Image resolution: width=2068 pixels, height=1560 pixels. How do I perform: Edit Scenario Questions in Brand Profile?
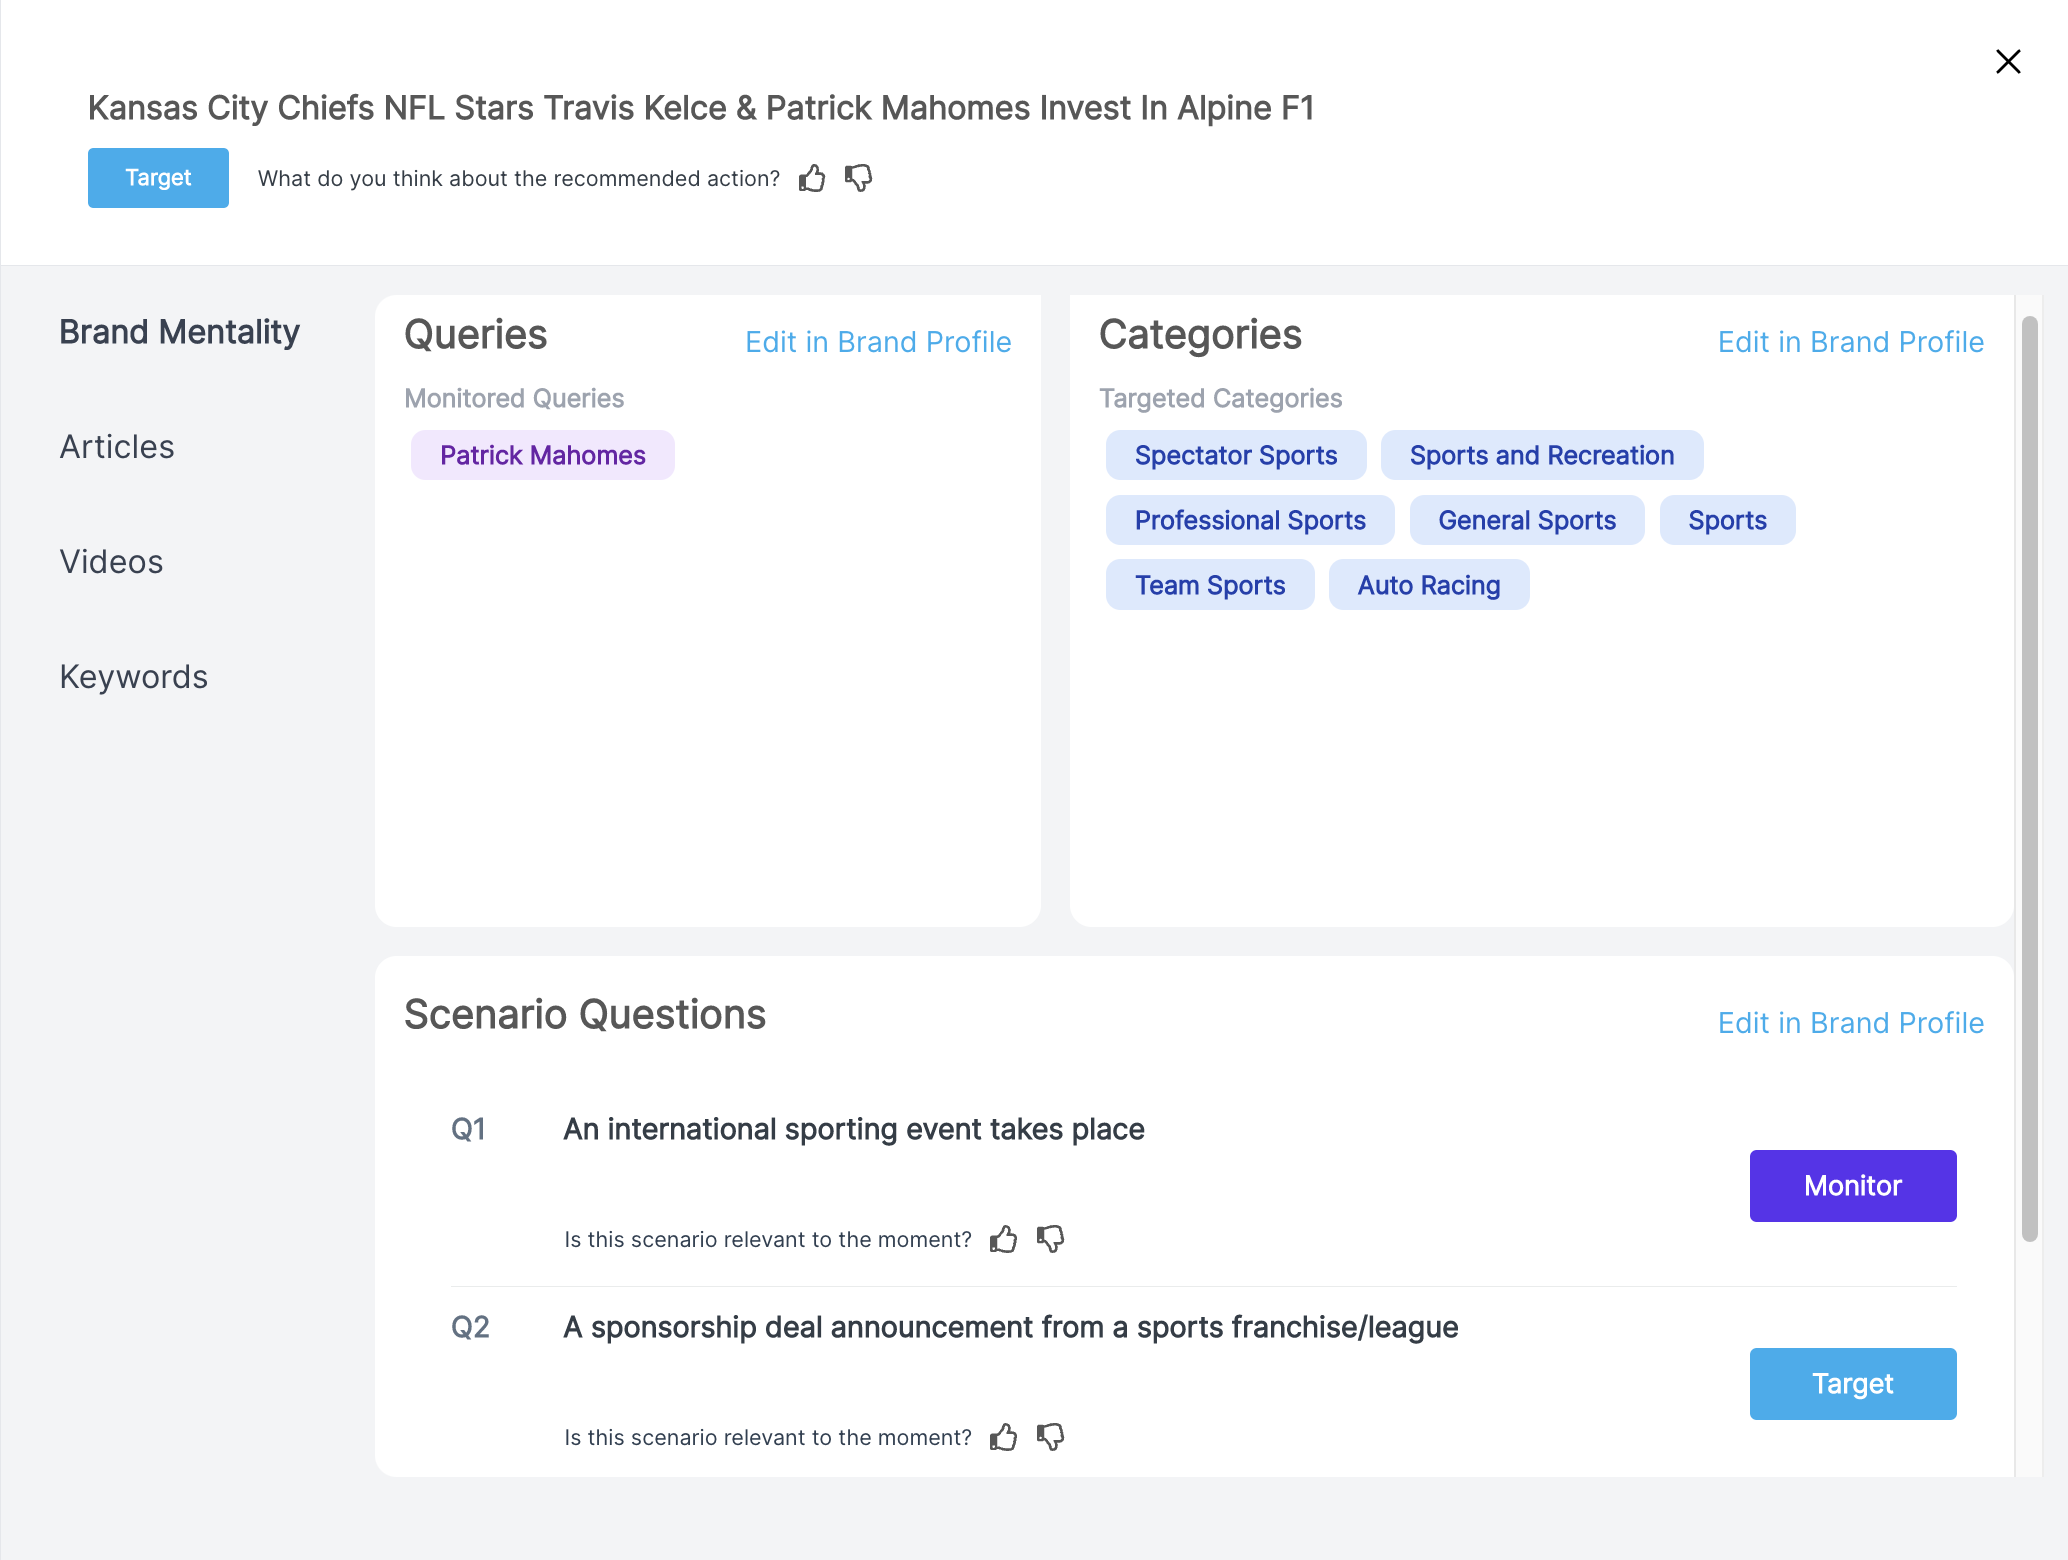(1850, 1023)
